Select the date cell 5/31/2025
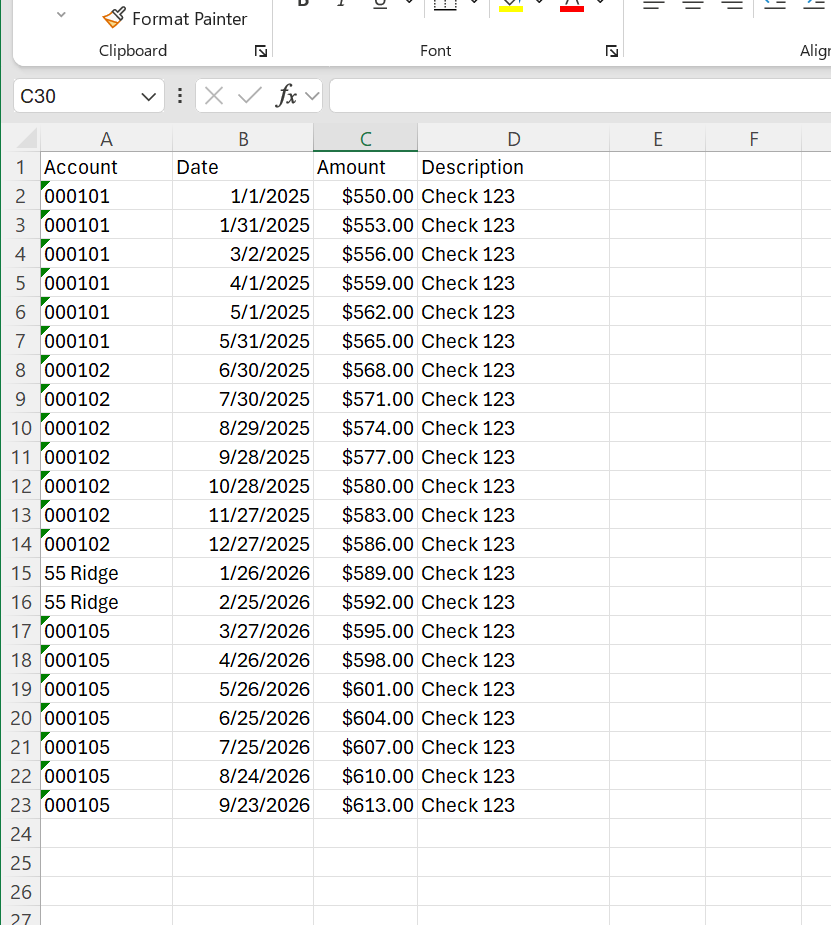This screenshot has width=831, height=925. (243, 341)
